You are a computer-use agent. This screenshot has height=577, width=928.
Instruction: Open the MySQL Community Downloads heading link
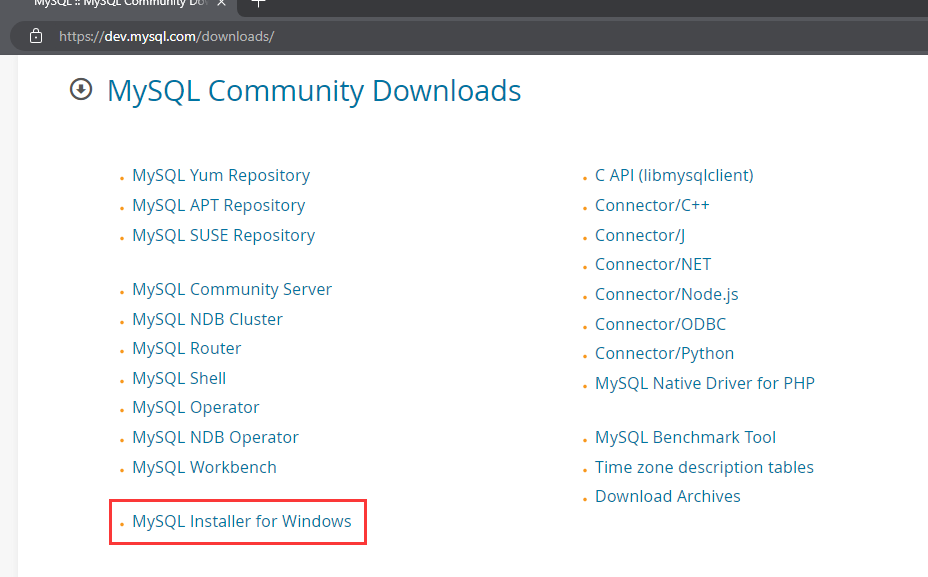click(x=313, y=90)
